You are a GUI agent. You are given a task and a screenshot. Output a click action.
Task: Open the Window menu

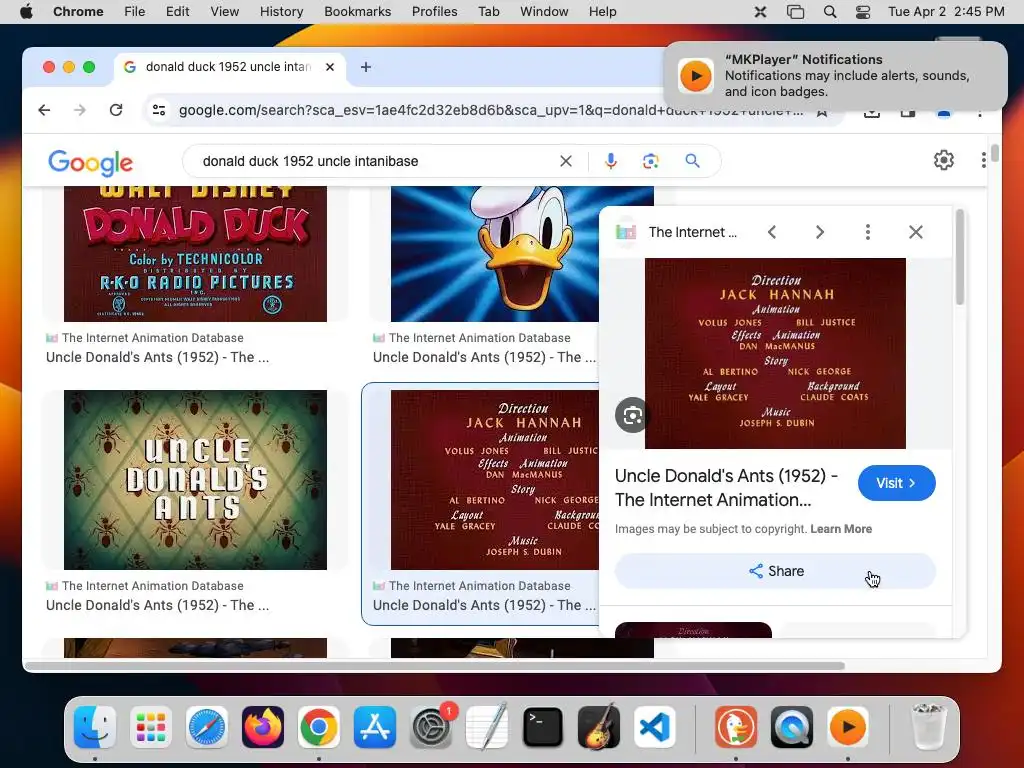tap(544, 11)
